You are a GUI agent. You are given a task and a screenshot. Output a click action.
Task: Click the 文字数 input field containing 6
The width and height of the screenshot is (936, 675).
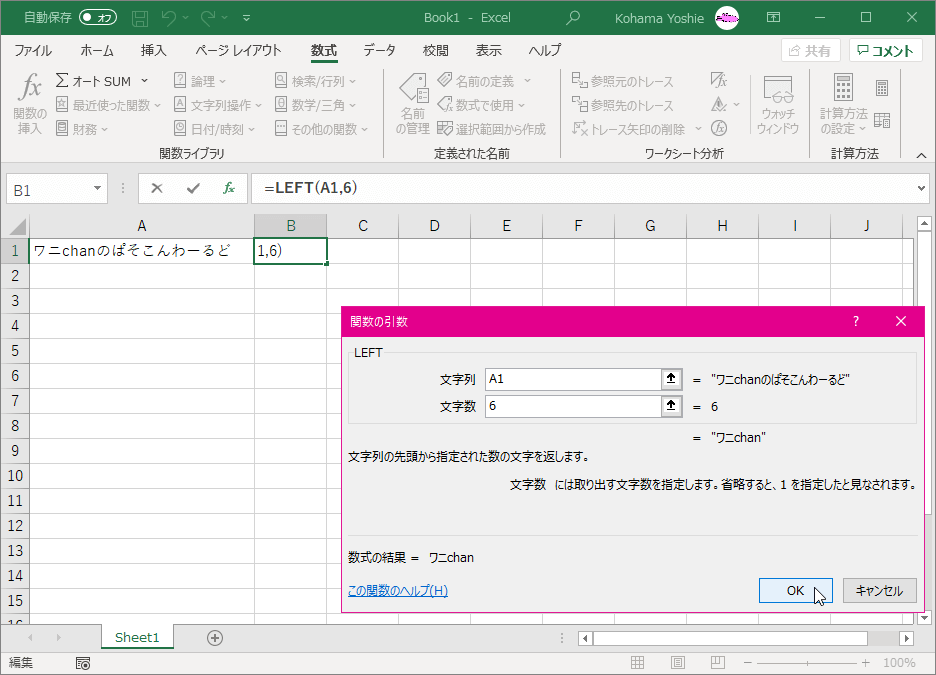point(570,406)
